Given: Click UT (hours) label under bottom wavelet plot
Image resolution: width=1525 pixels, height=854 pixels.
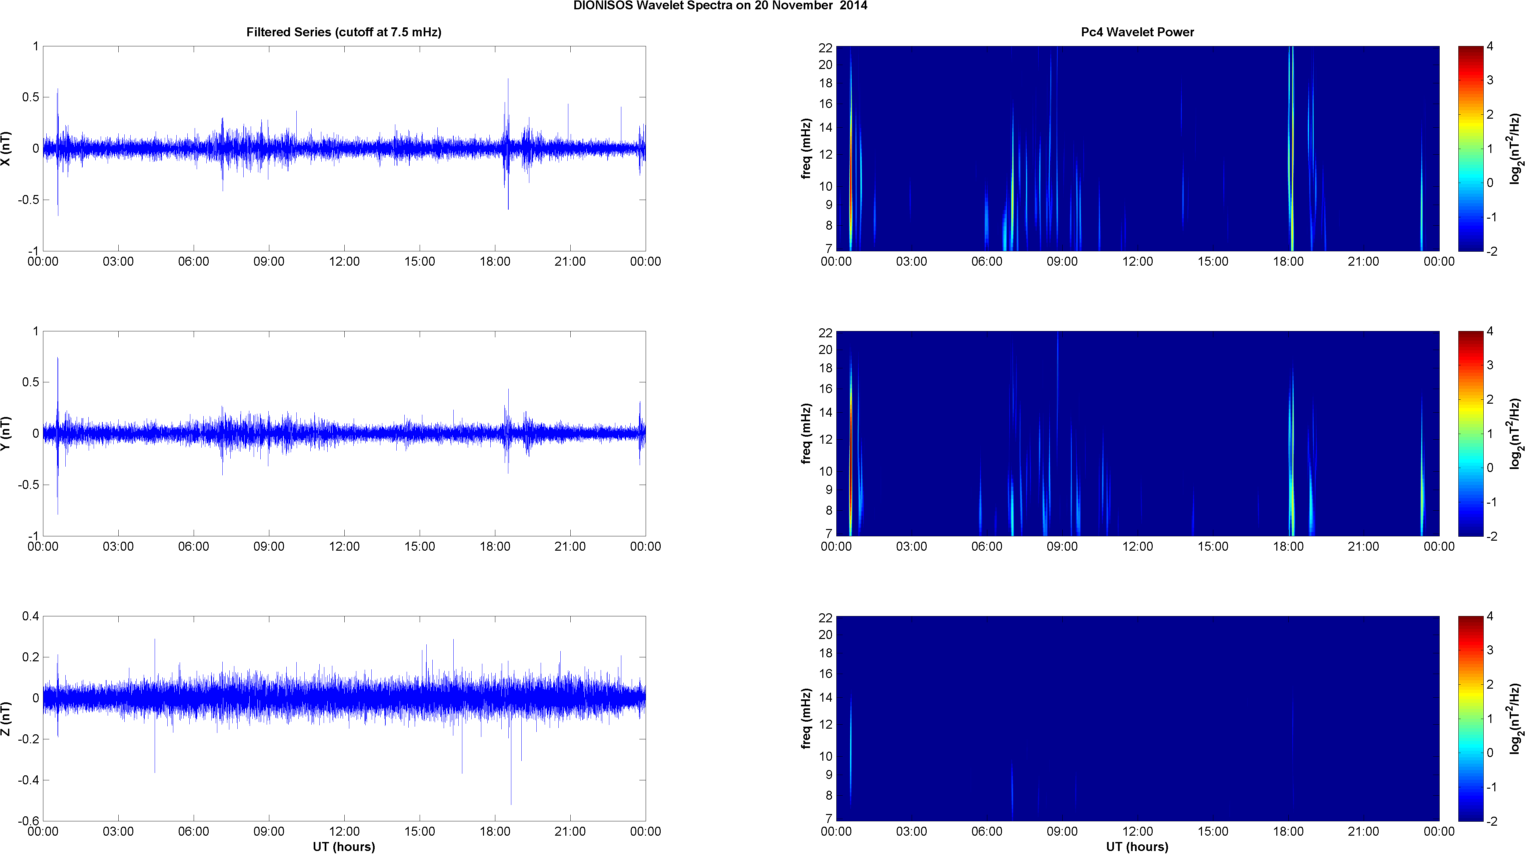Looking at the screenshot, I should point(1137,847).
